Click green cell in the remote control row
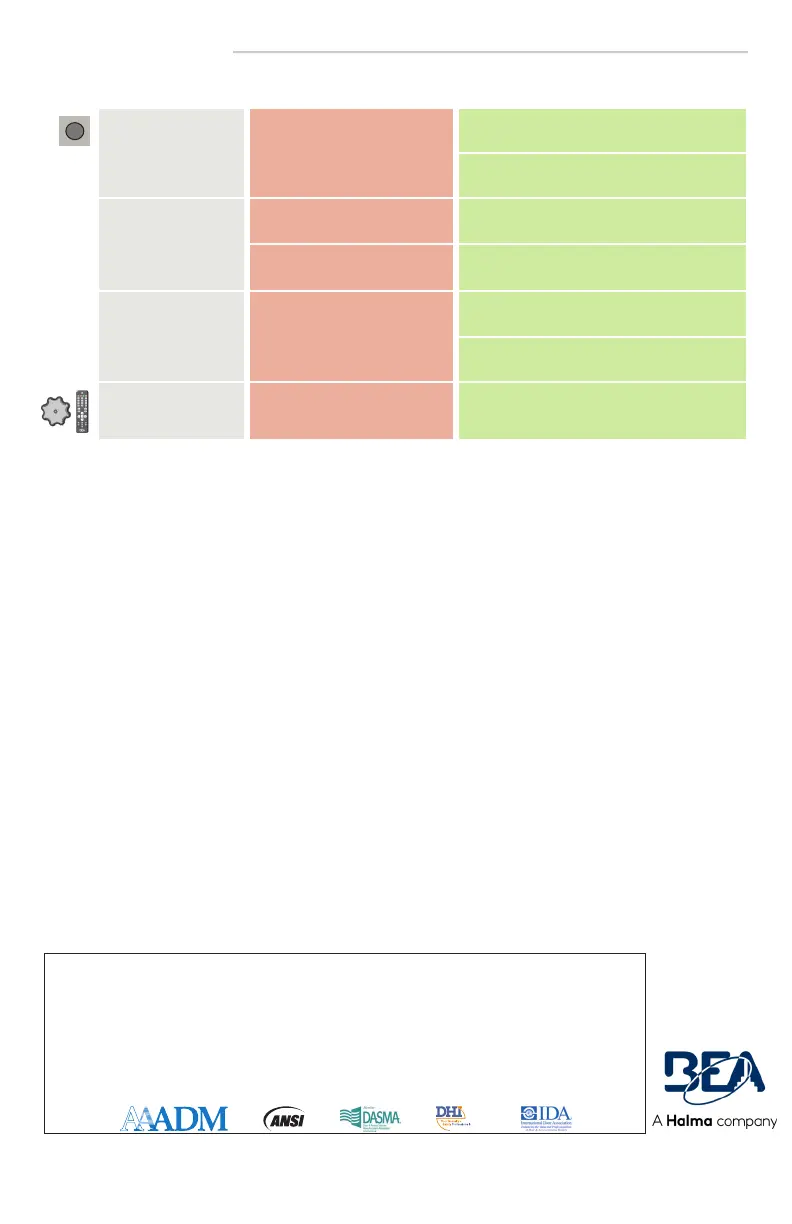Viewport: 792px width, 1224px height. (x=601, y=410)
